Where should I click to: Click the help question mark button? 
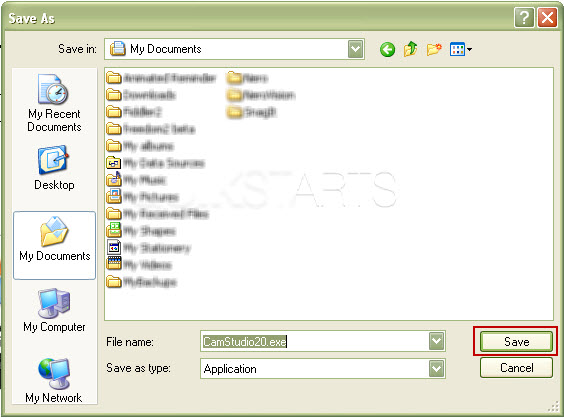[x=524, y=17]
